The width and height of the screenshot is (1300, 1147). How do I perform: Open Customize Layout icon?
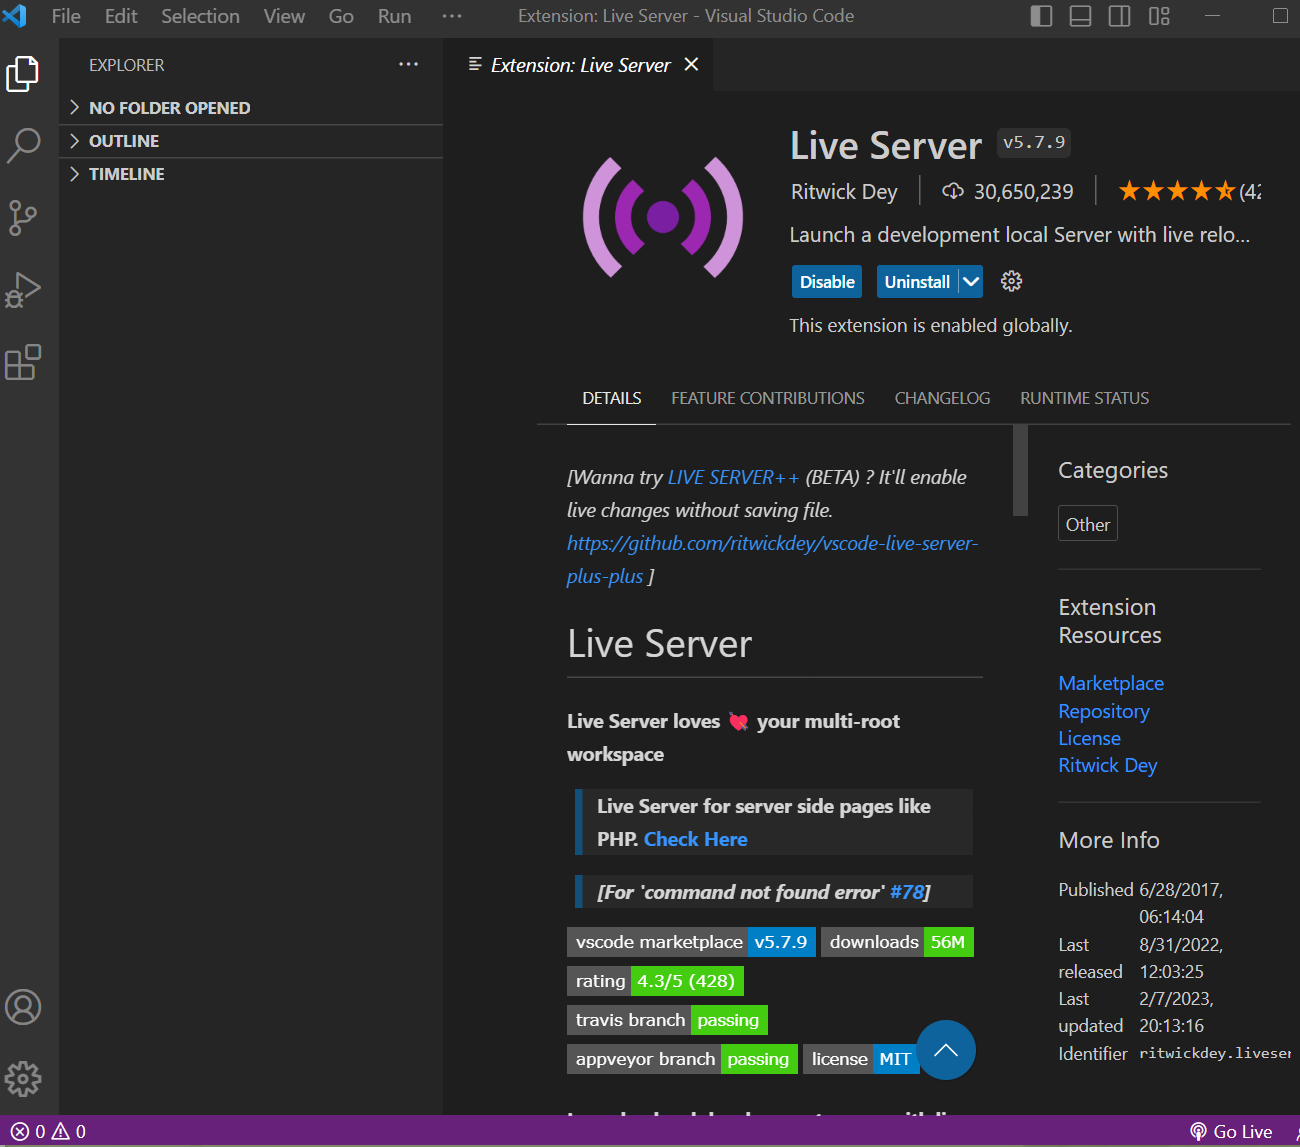[1159, 16]
